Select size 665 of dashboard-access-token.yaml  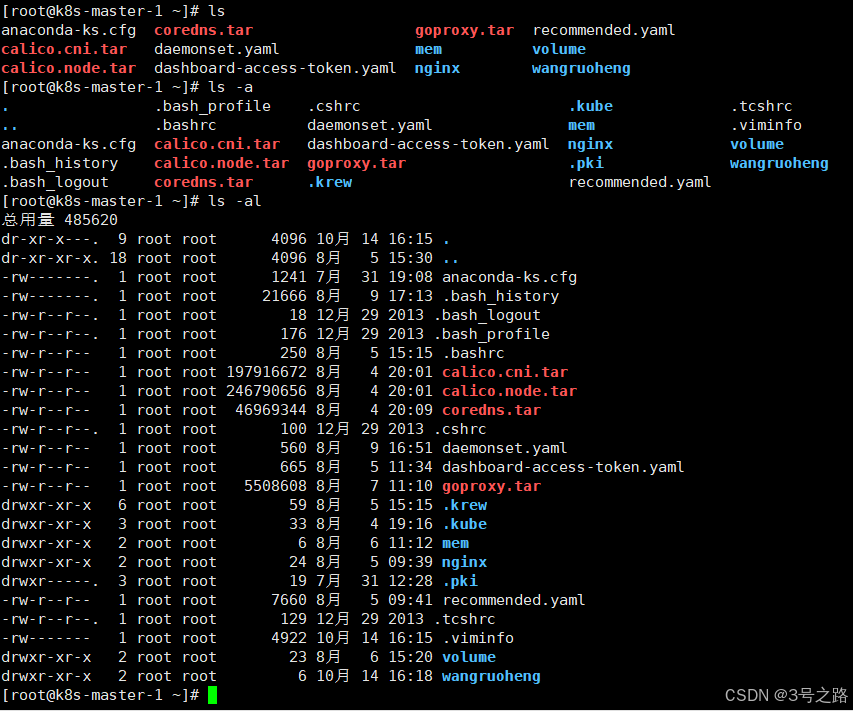pos(293,467)
